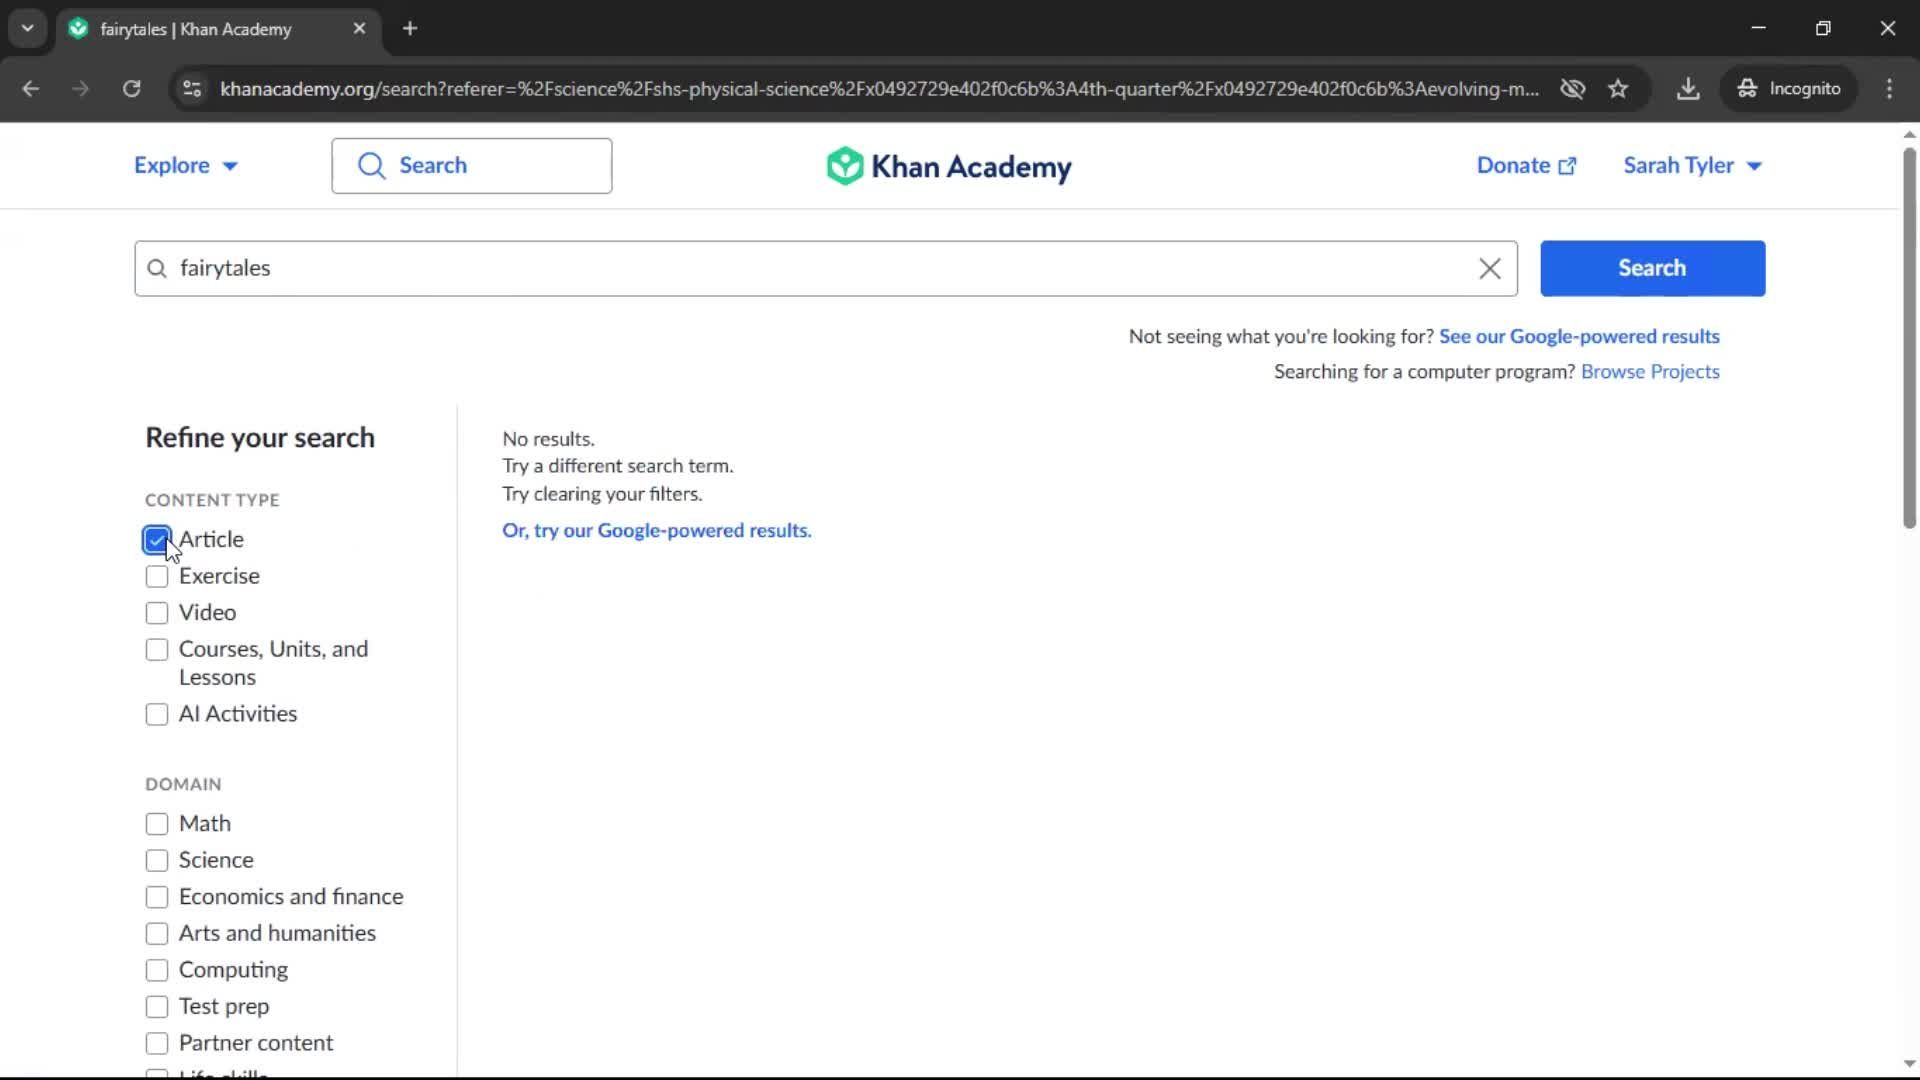Click the "CONTENT TYPE" label
Screen dimensions: 1920x1080
212,500
